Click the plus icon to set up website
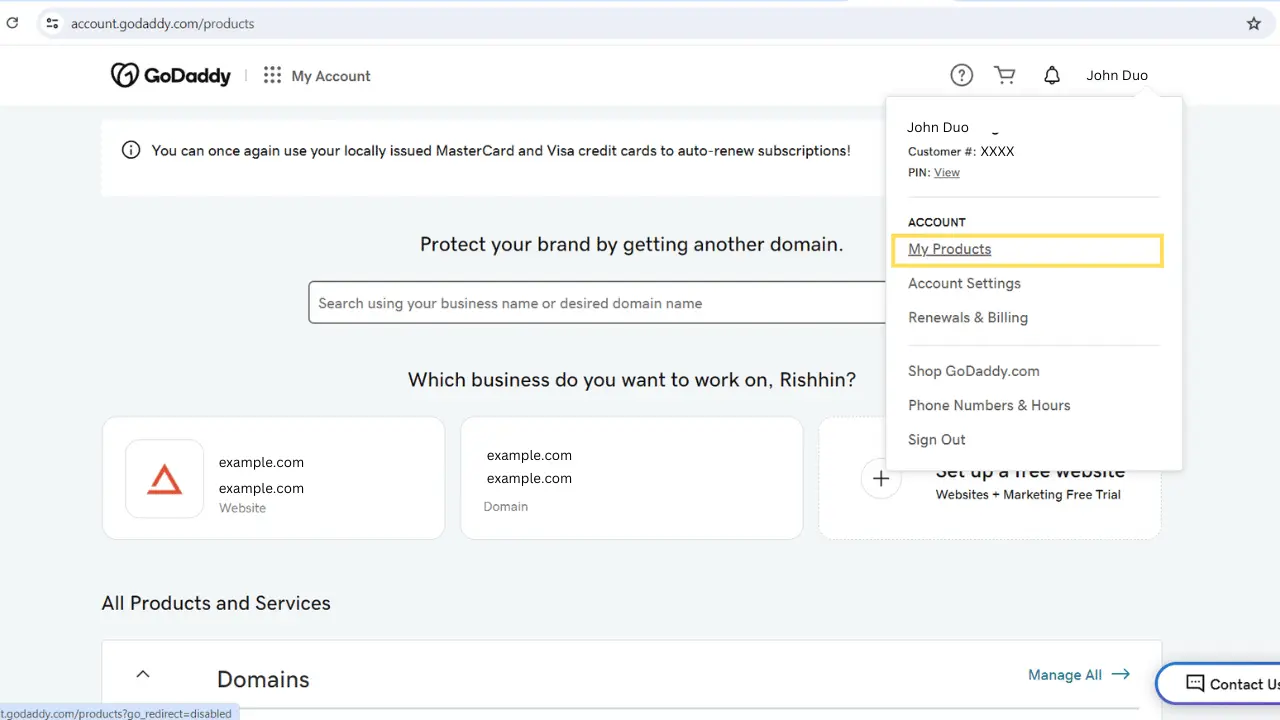1280x720 pixels. [881, 479]
